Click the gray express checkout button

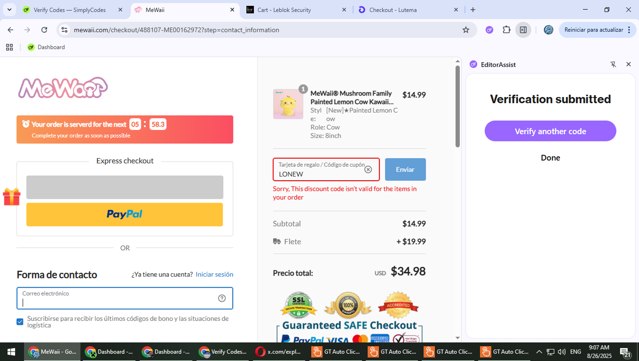coord(125,187)
